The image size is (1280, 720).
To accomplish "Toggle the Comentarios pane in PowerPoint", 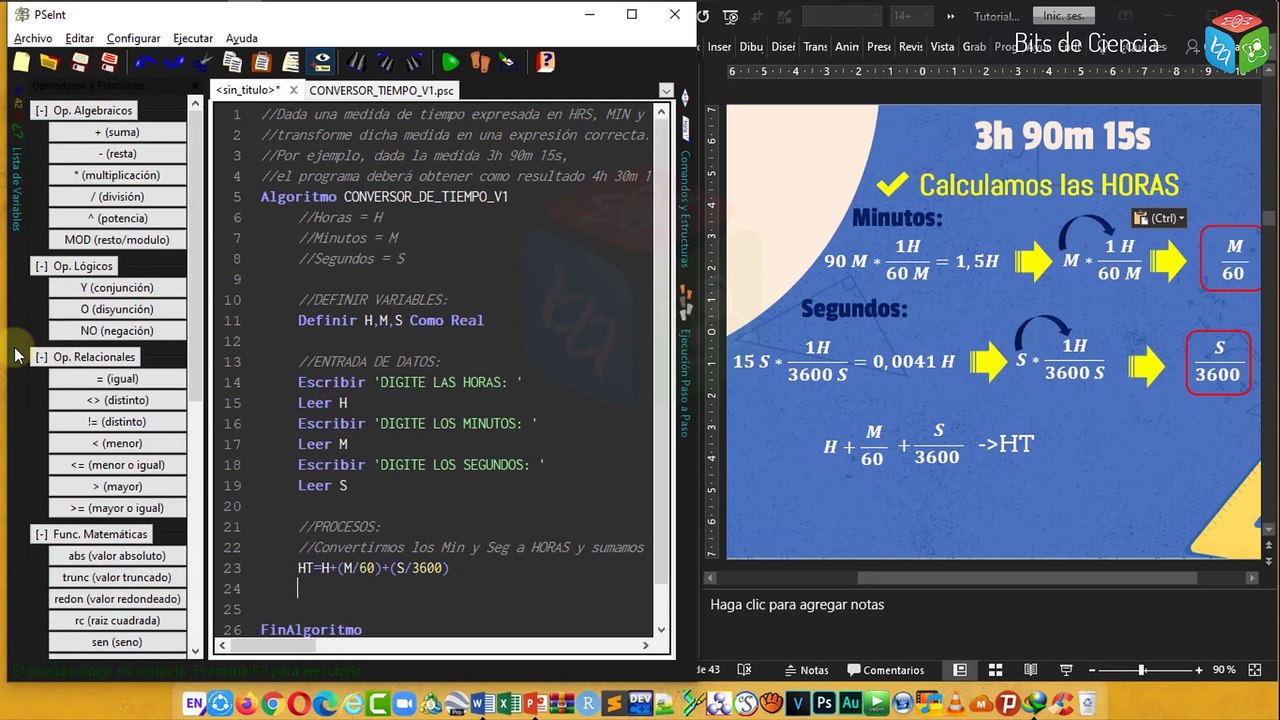I will (x=886, y=670).
